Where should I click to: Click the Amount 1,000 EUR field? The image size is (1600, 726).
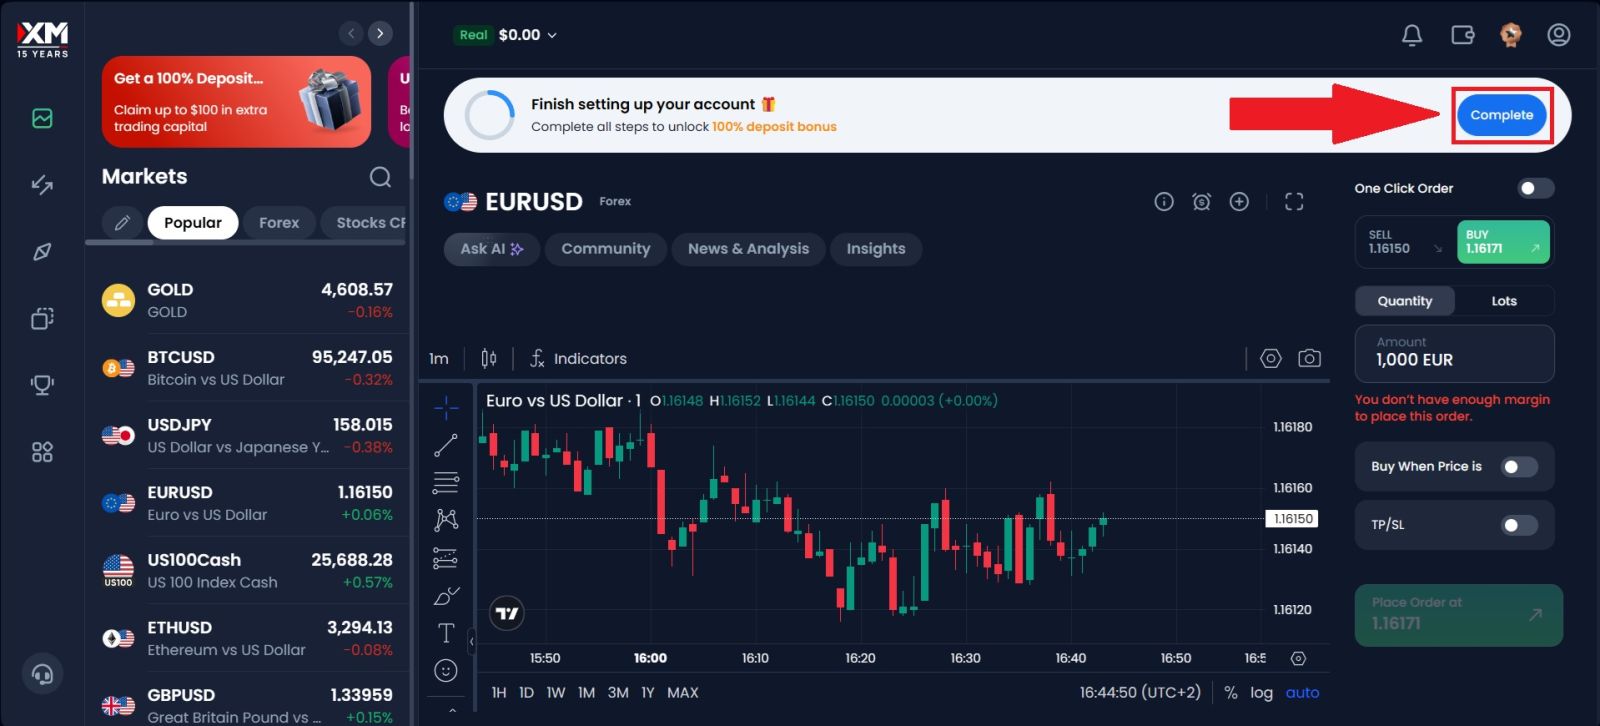point(1454,353)
